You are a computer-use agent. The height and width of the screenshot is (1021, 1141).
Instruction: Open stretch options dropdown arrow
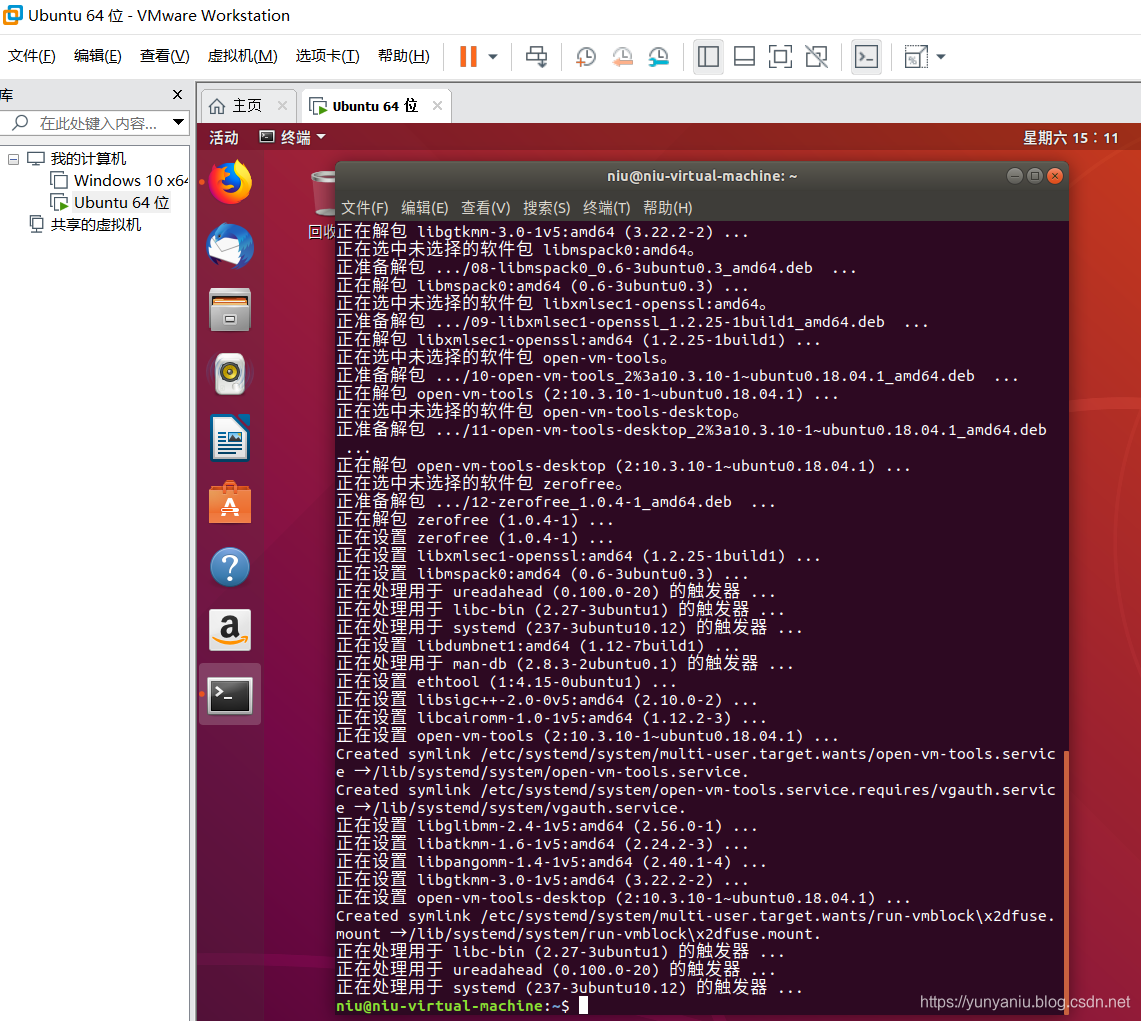pos(941,57)
